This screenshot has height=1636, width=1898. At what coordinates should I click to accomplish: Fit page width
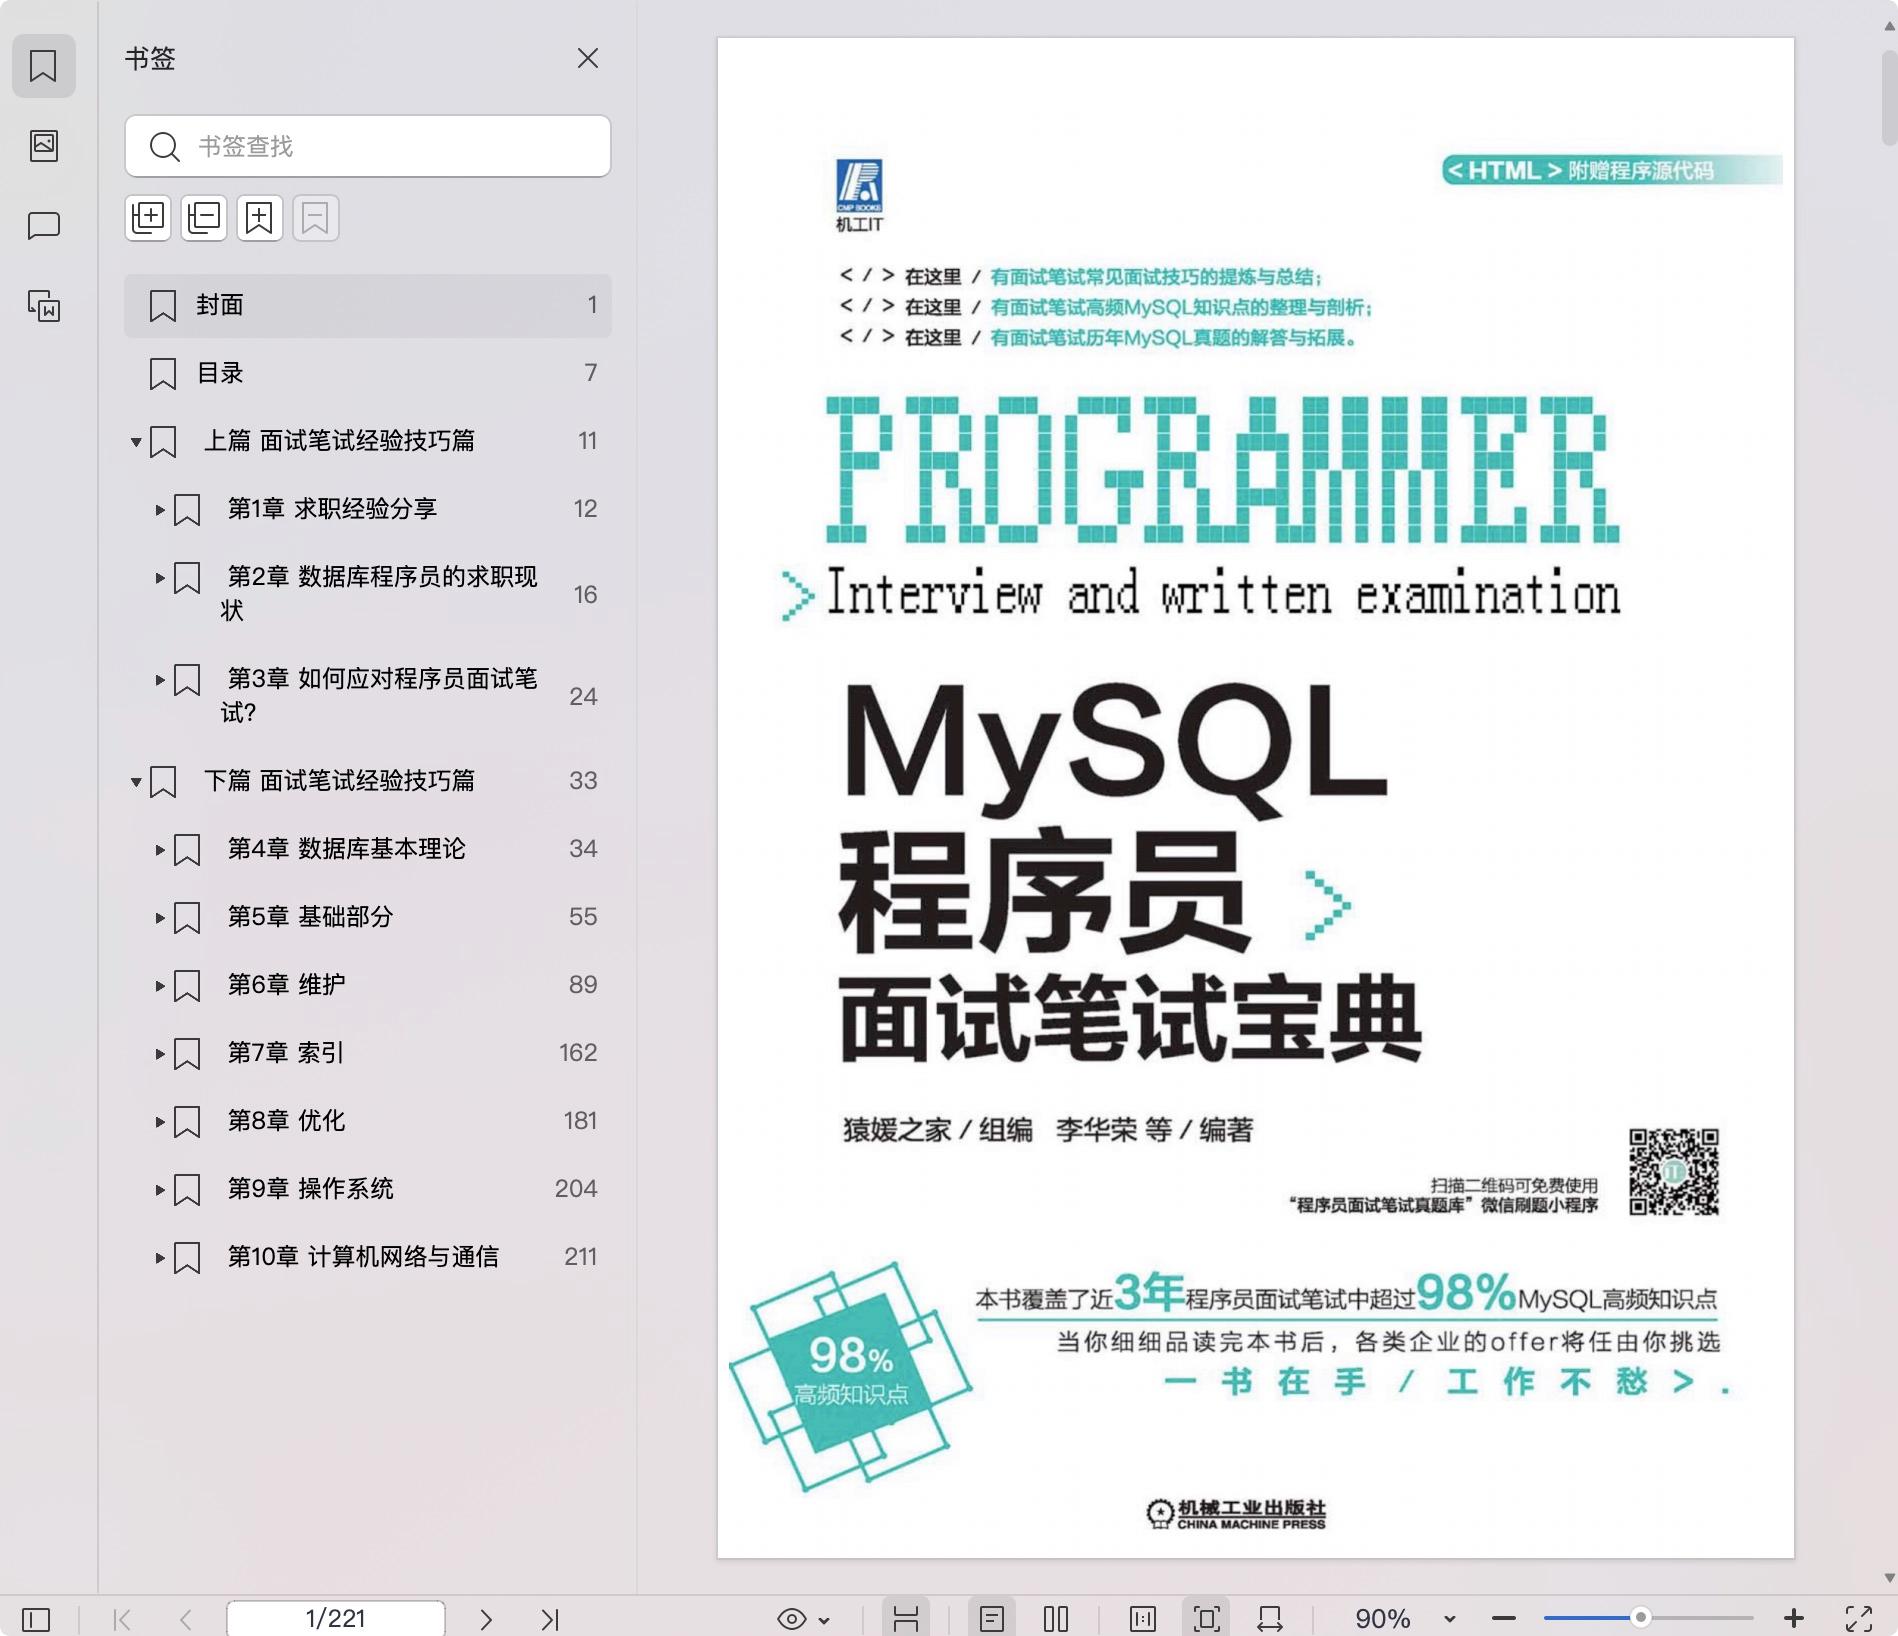(x=1270, y=1619)
